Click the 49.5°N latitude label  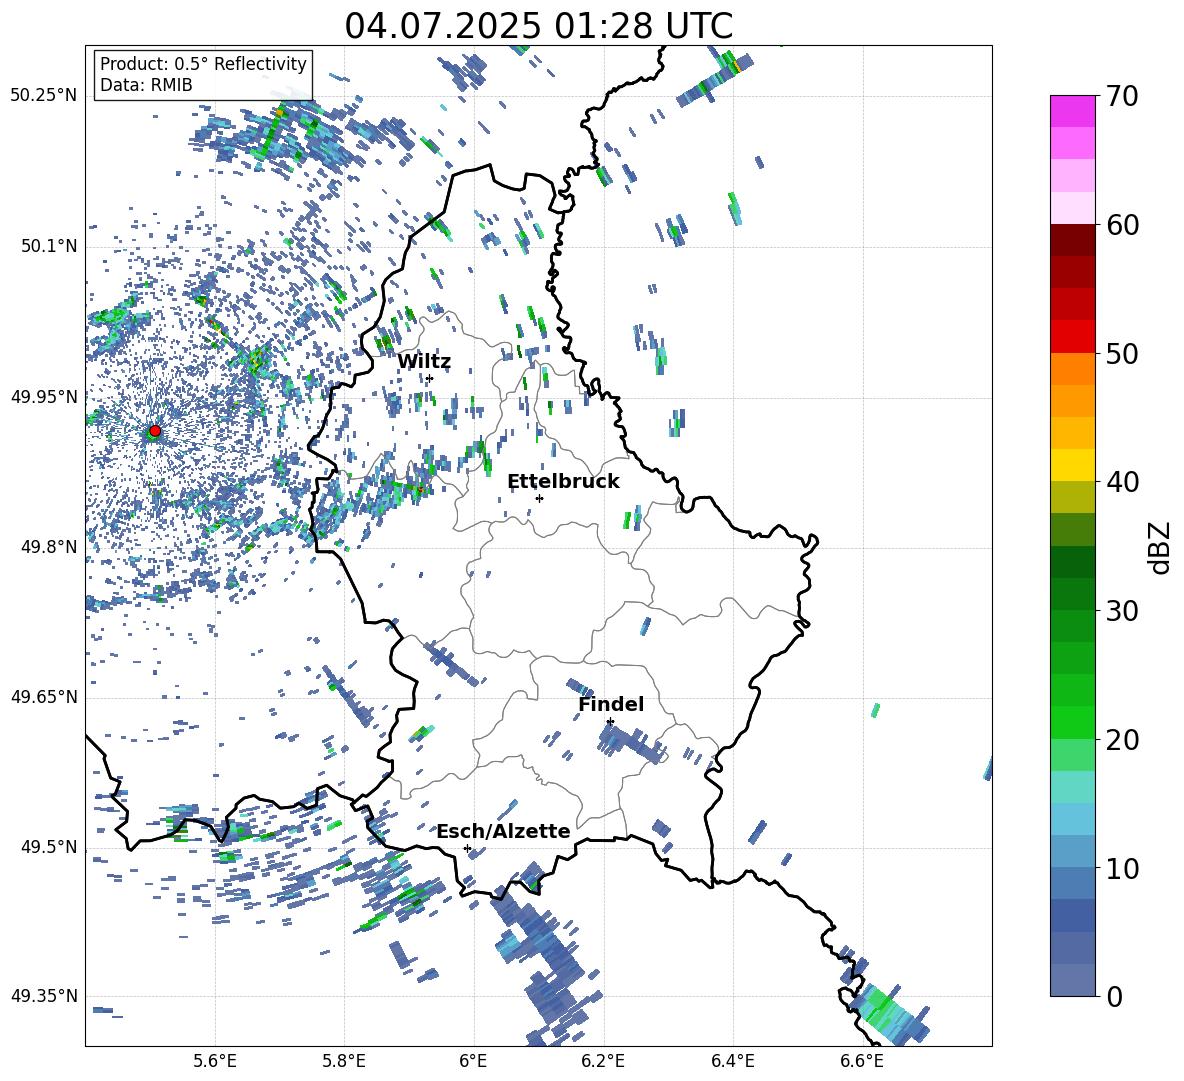tap(49, 847)
